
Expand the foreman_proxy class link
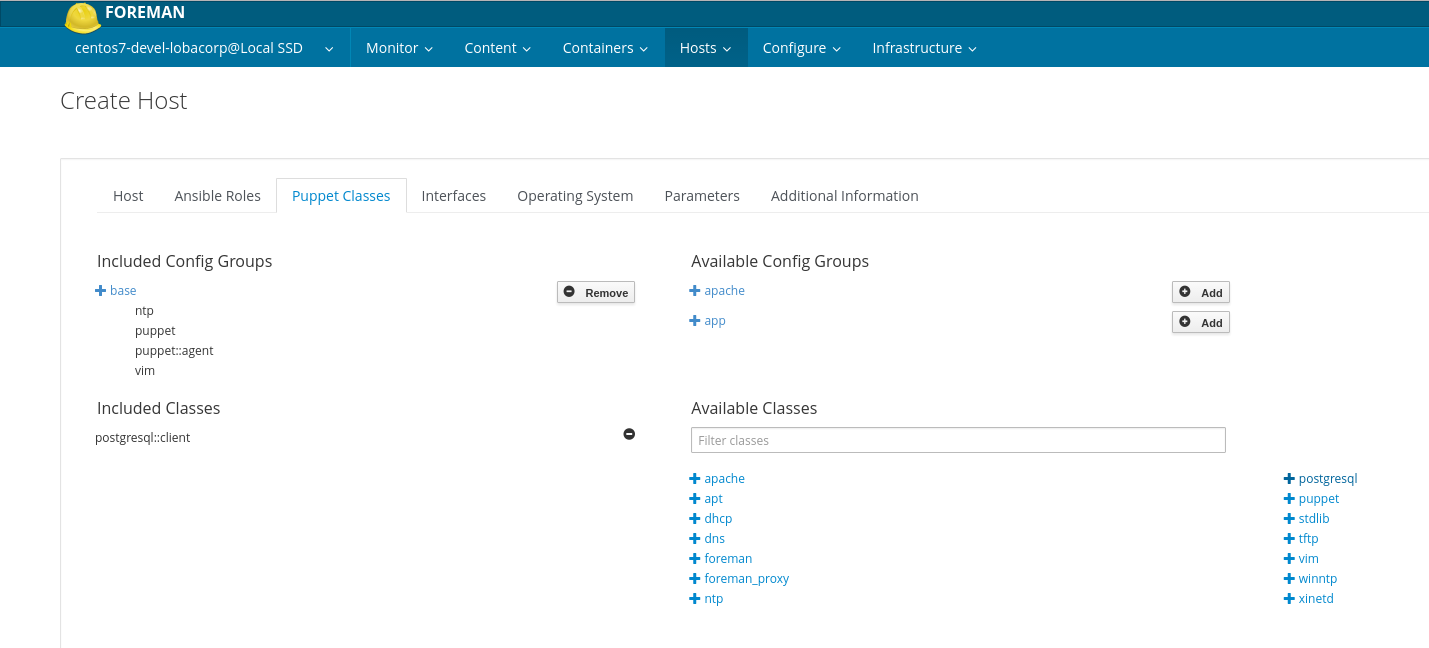(x=747, y=579)
